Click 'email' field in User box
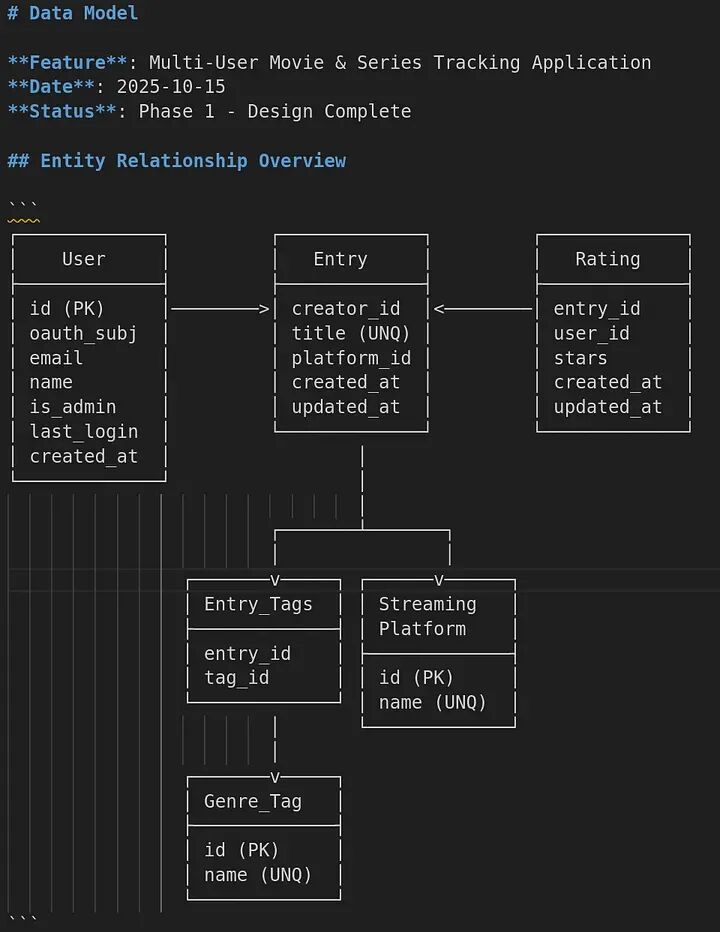The width and height of the screenshot is (720, 932). point(56,358)
